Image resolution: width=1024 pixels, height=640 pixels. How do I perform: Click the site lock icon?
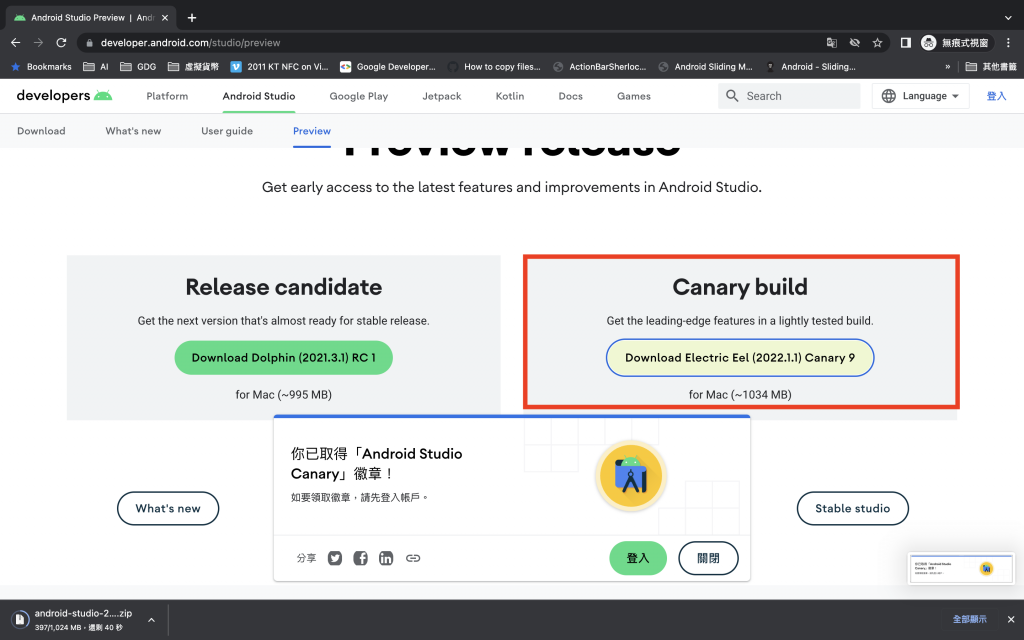pos(89,42)
